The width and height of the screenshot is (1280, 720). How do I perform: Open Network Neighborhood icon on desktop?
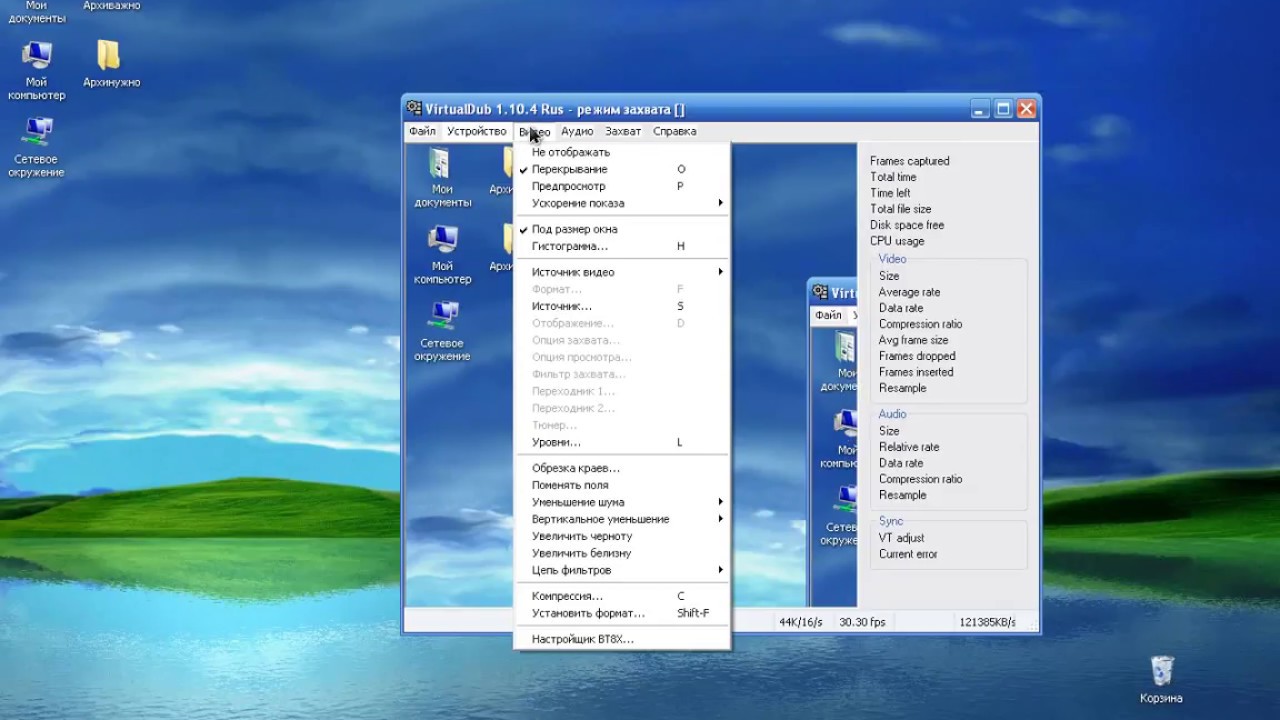point(37,146)
